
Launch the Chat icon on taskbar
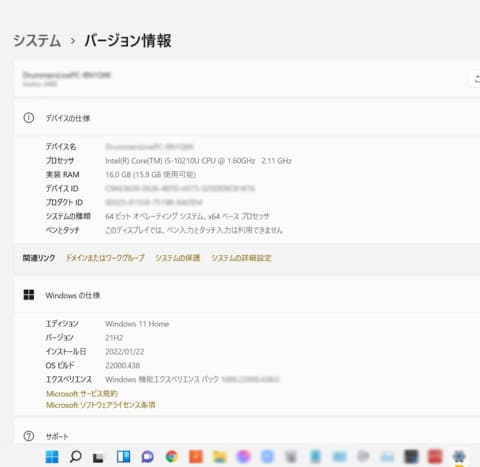pyautogui.click(x=147, y=457)
